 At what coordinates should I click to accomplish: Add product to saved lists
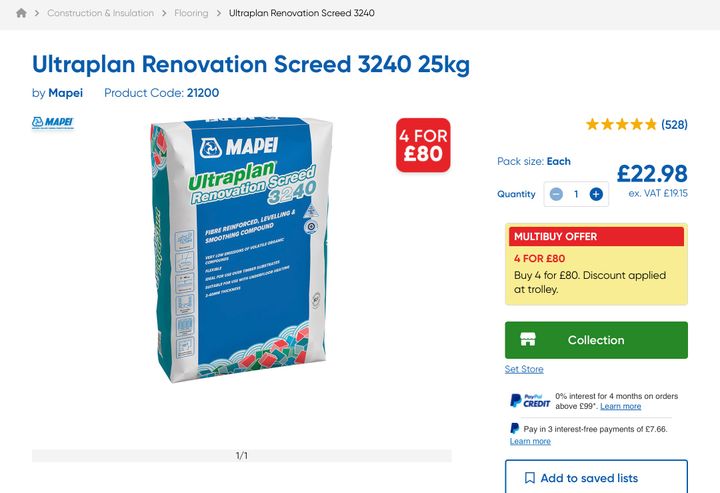589,478
